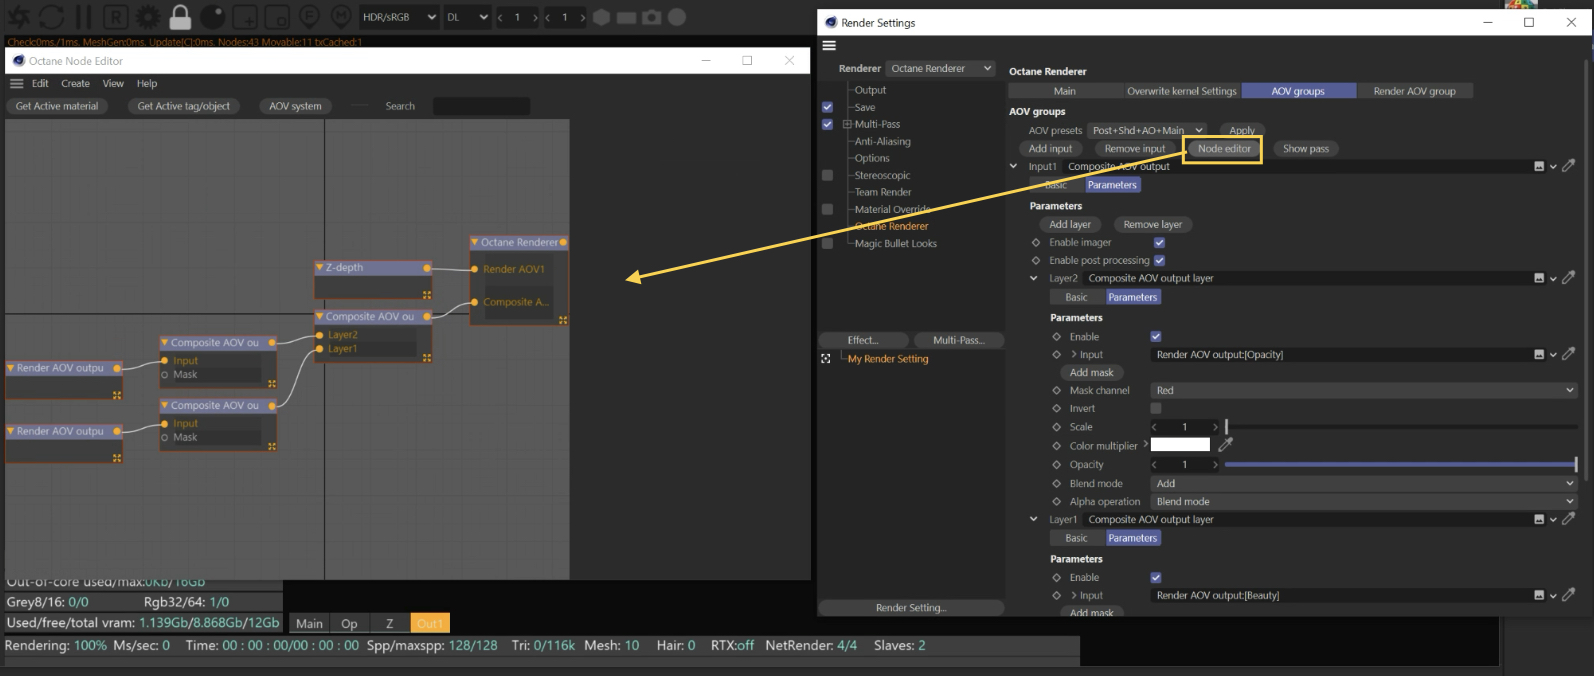The width and height of the screenshot is (1594, 676).
Task: Click the focus picker F pin icon
Action: coord(310,16)
